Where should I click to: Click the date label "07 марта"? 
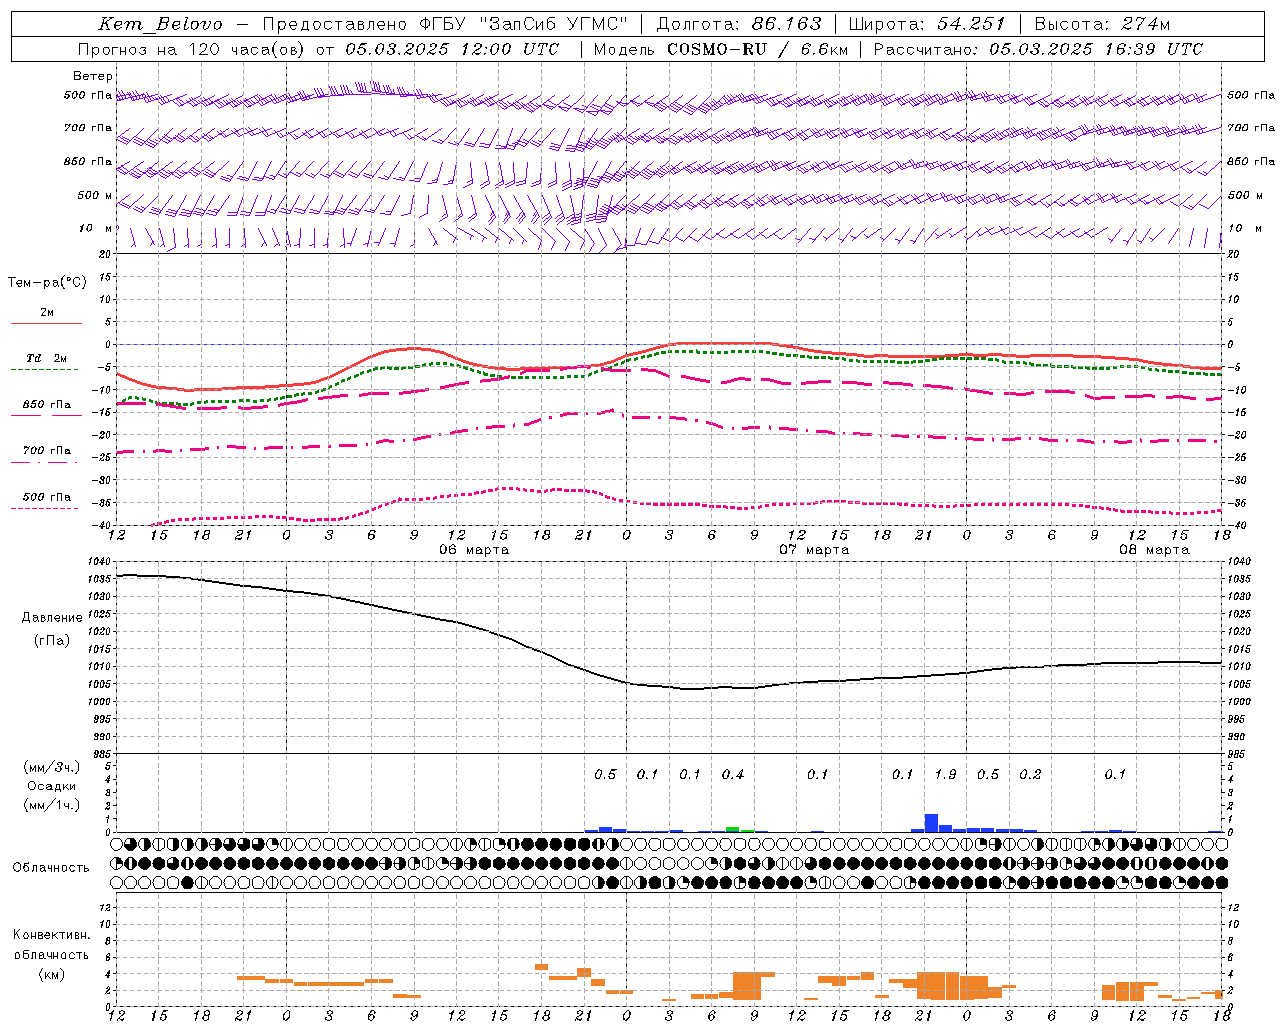tap(814, 550)
